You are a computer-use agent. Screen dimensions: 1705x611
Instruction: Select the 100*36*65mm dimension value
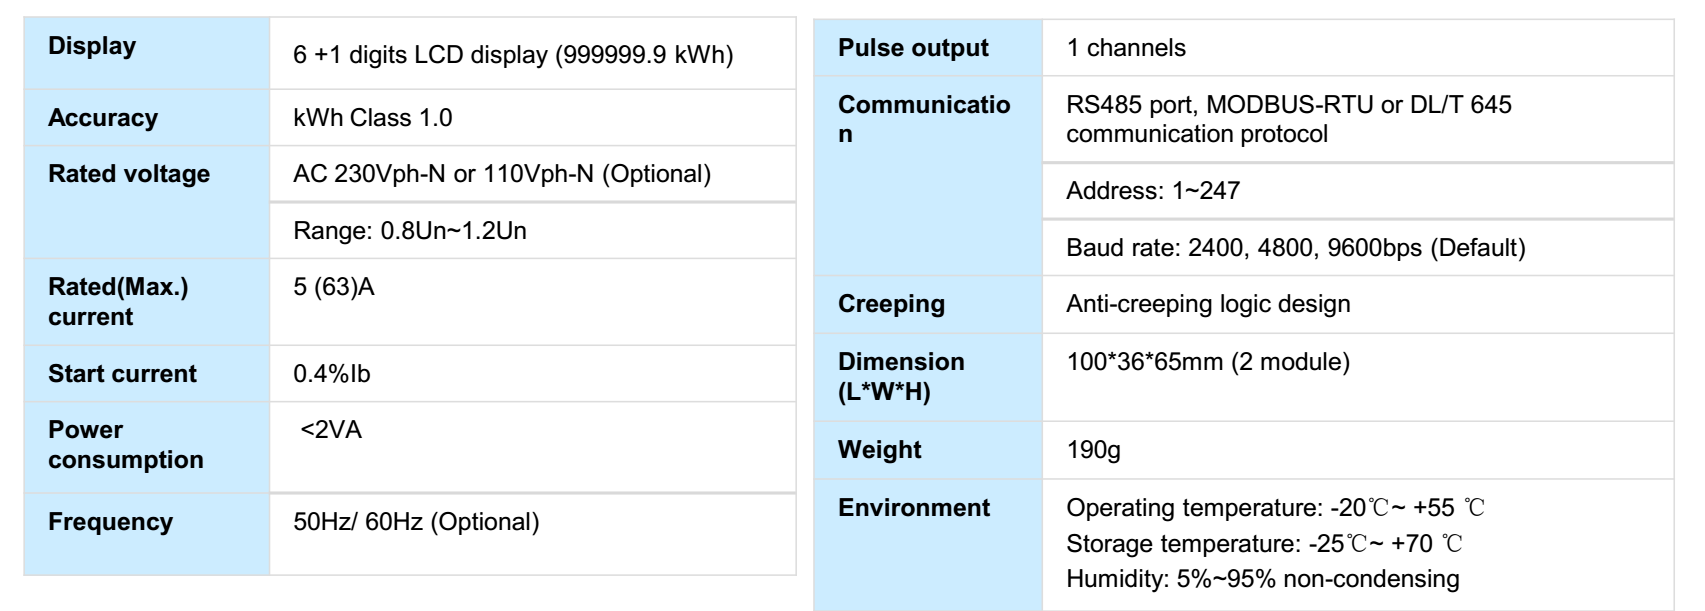(1208, 362)
